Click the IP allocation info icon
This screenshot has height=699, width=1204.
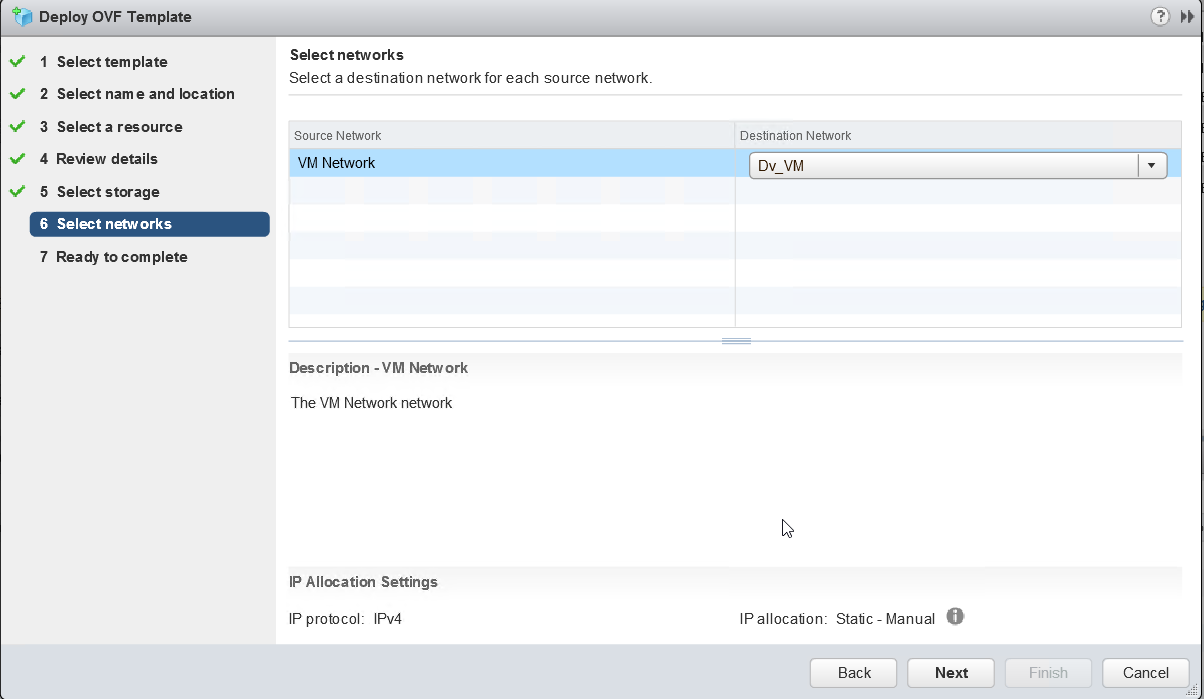(955, 617)
